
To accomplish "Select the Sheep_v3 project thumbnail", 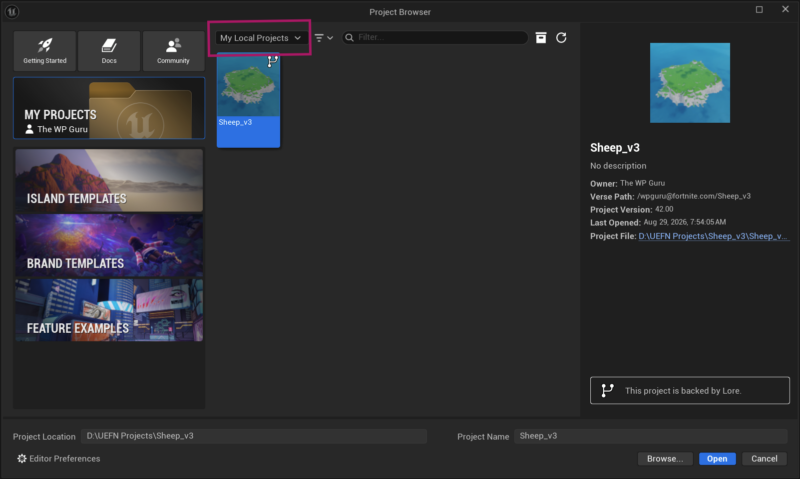I will 248,85.
